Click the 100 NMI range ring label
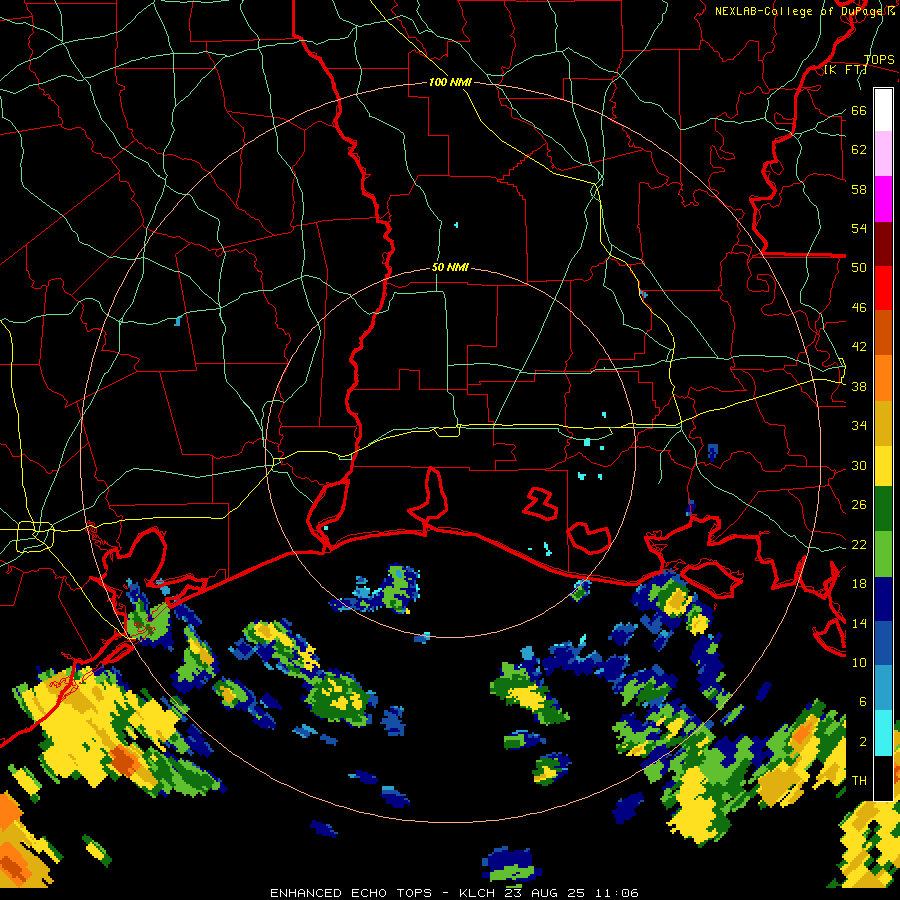Image resolution: width=900 pixels, height=900 pixels. click(450, 82)
